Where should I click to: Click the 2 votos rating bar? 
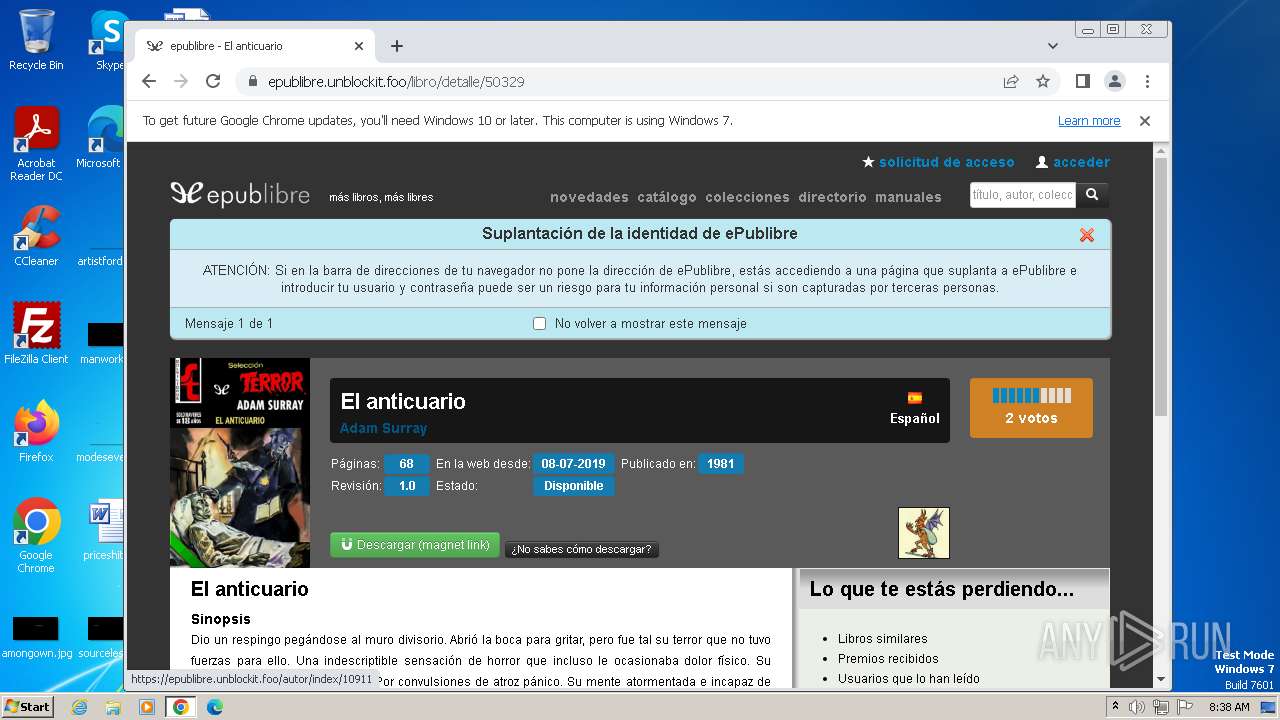1031,407
